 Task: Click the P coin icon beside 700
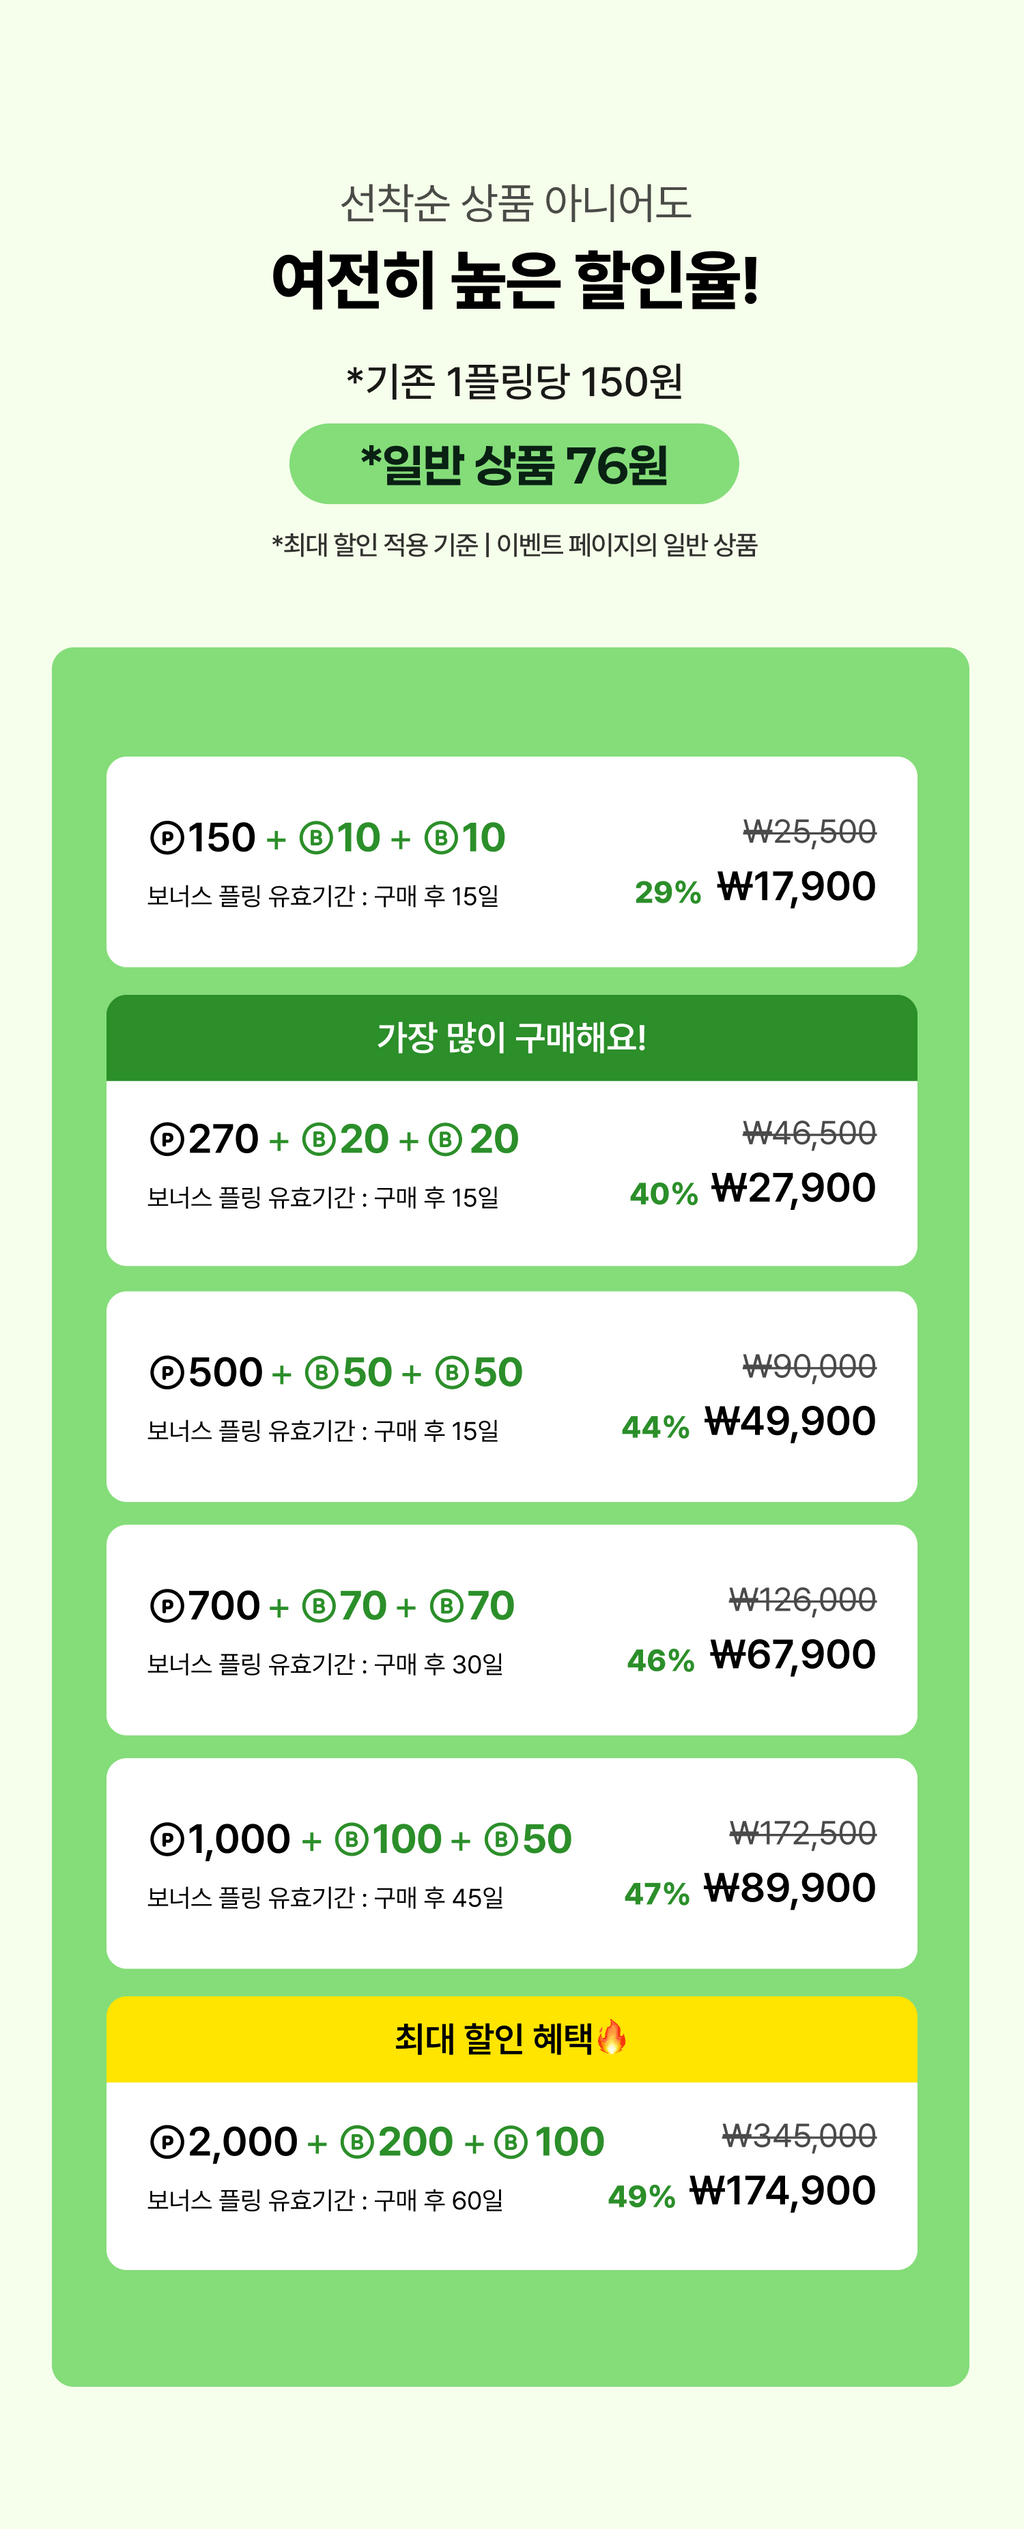click(167, 1606)
